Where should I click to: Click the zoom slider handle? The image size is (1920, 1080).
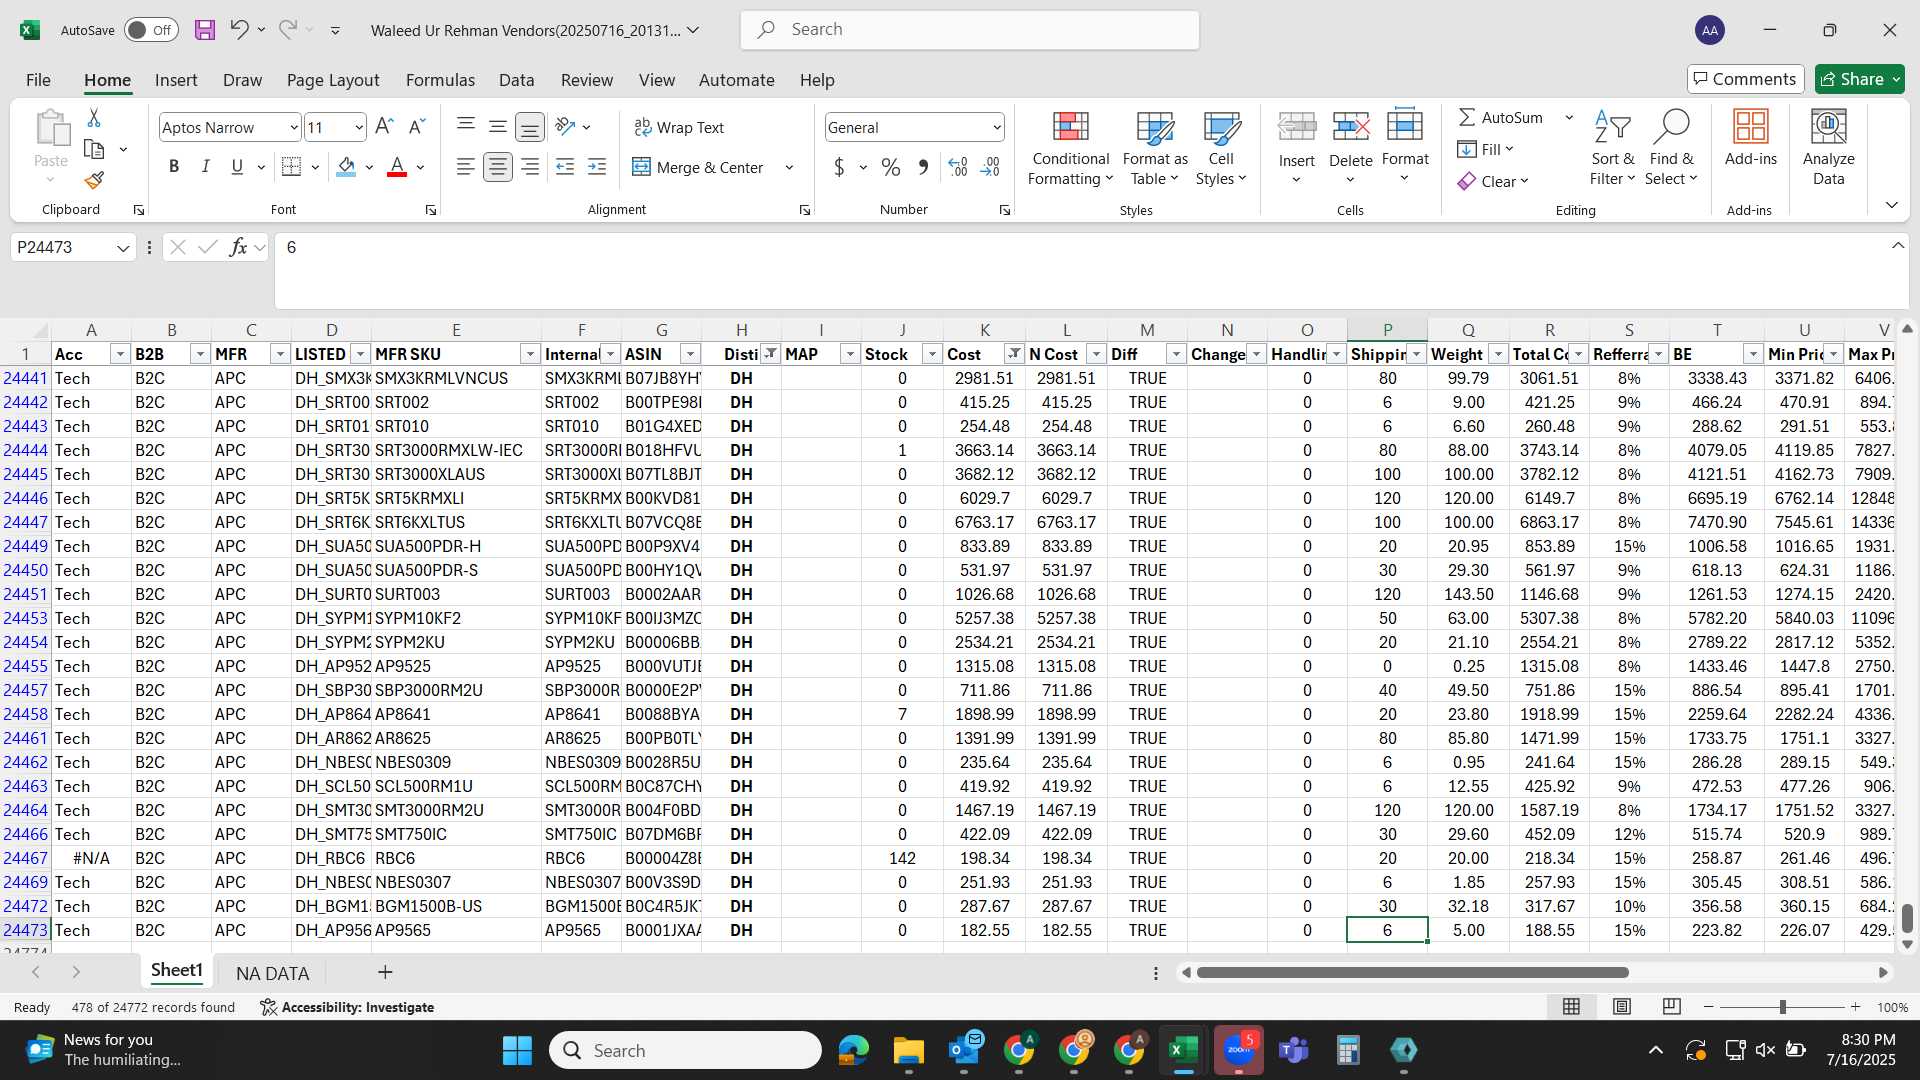coord(1782,1007)
